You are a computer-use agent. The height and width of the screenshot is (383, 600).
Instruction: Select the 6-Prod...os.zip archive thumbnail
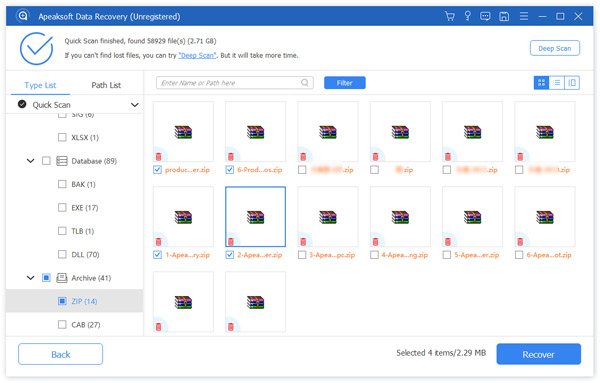255,132
